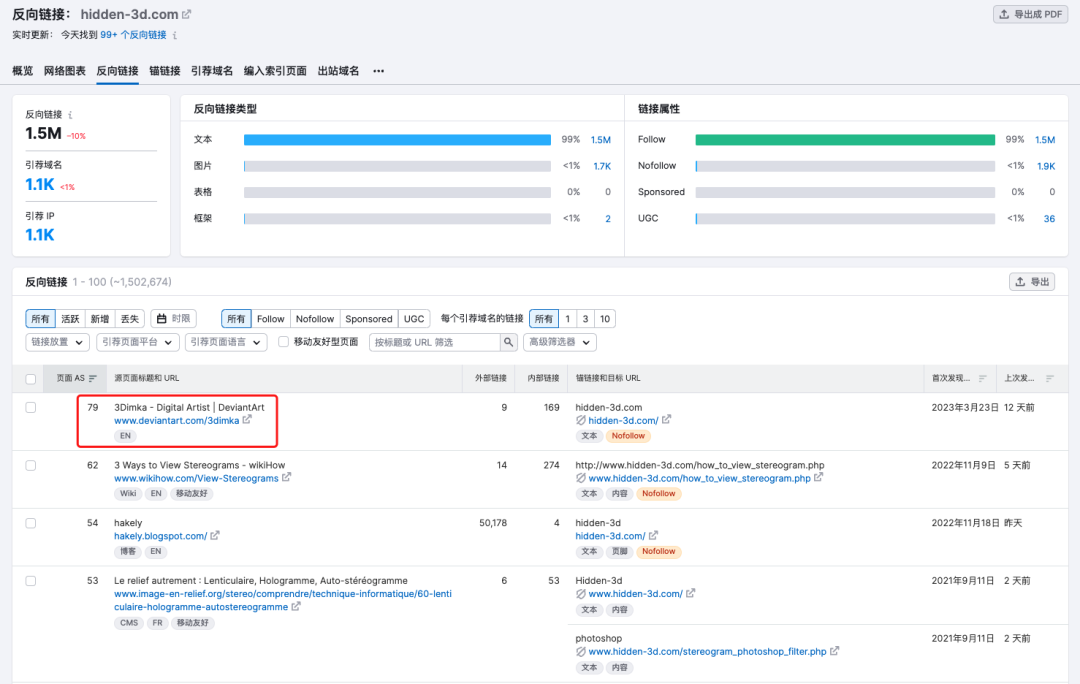Go to the "引荐域名" tab

(212, 71)
